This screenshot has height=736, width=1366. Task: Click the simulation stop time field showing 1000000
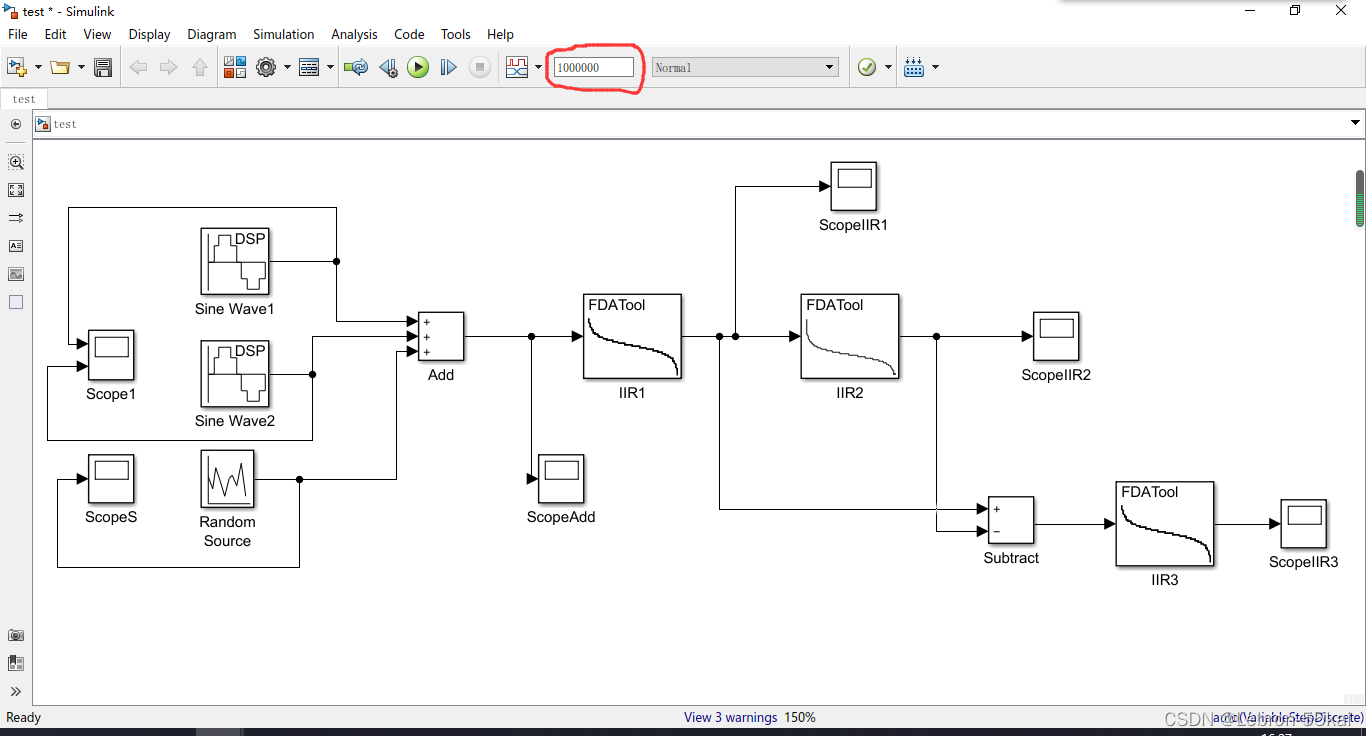(593, 66)
